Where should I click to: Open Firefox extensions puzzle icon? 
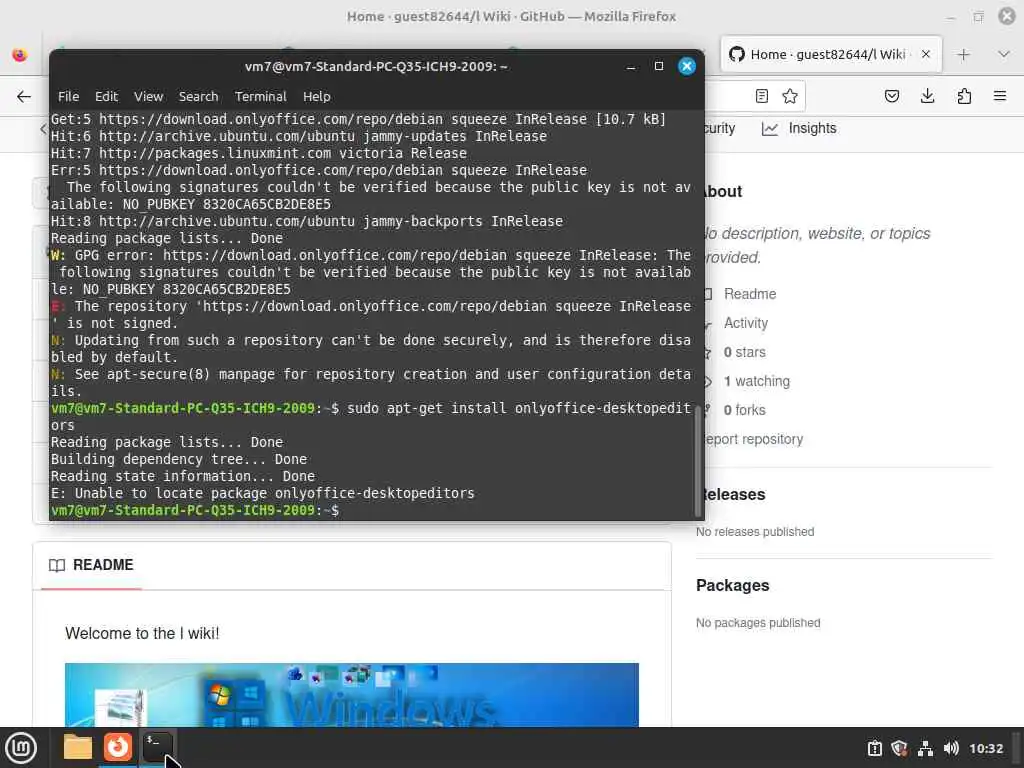964,97
